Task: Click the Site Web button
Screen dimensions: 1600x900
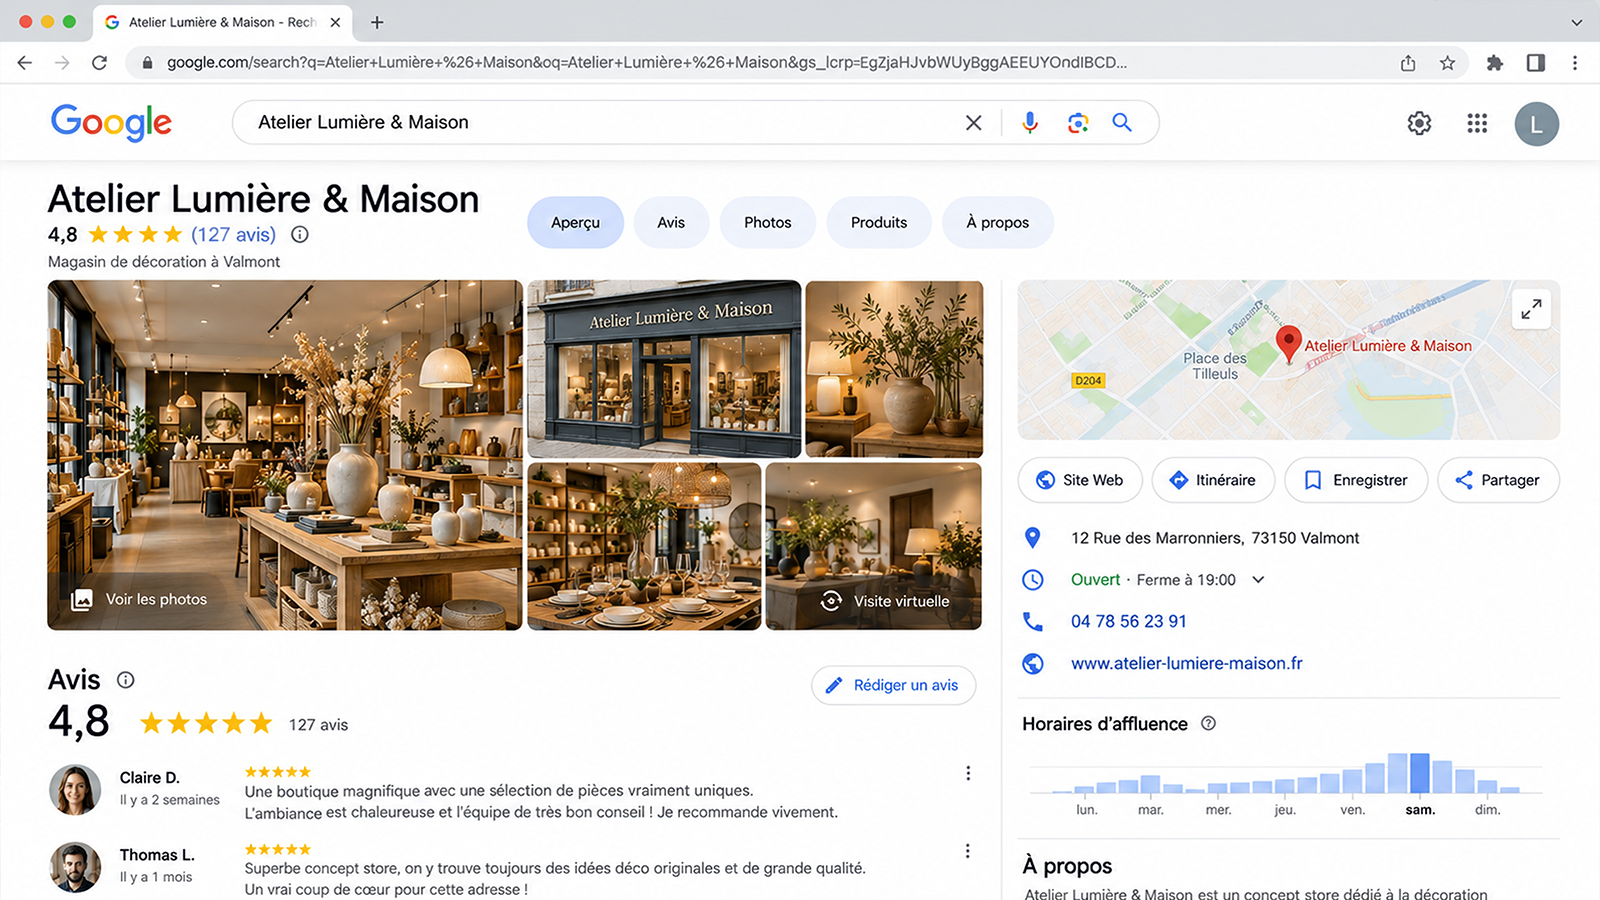Action: (x=1080, y=480)
